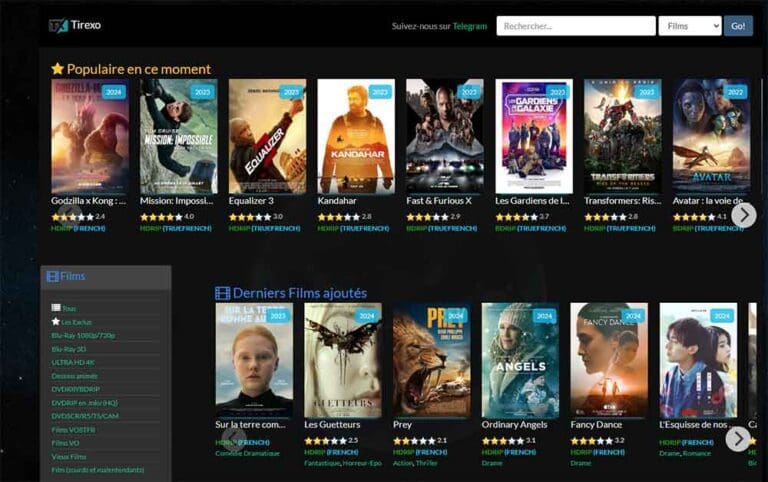Select Les Exclus in the Films sidebar
768x482 pixels.
pyautogui.click(x=76, y=322)
